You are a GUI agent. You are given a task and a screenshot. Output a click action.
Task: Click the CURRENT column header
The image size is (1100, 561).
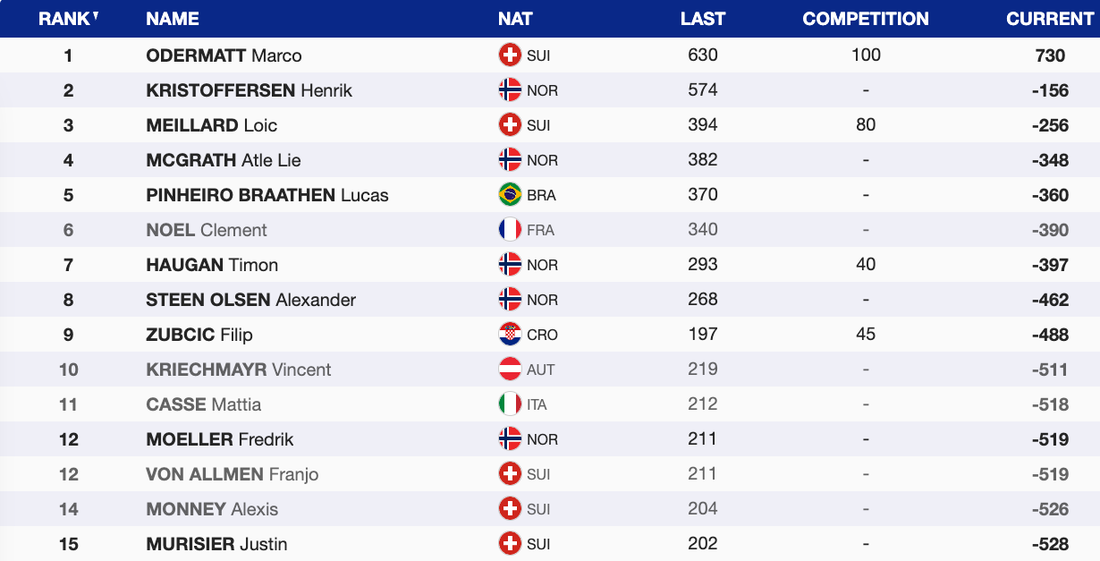(1050, 19)
